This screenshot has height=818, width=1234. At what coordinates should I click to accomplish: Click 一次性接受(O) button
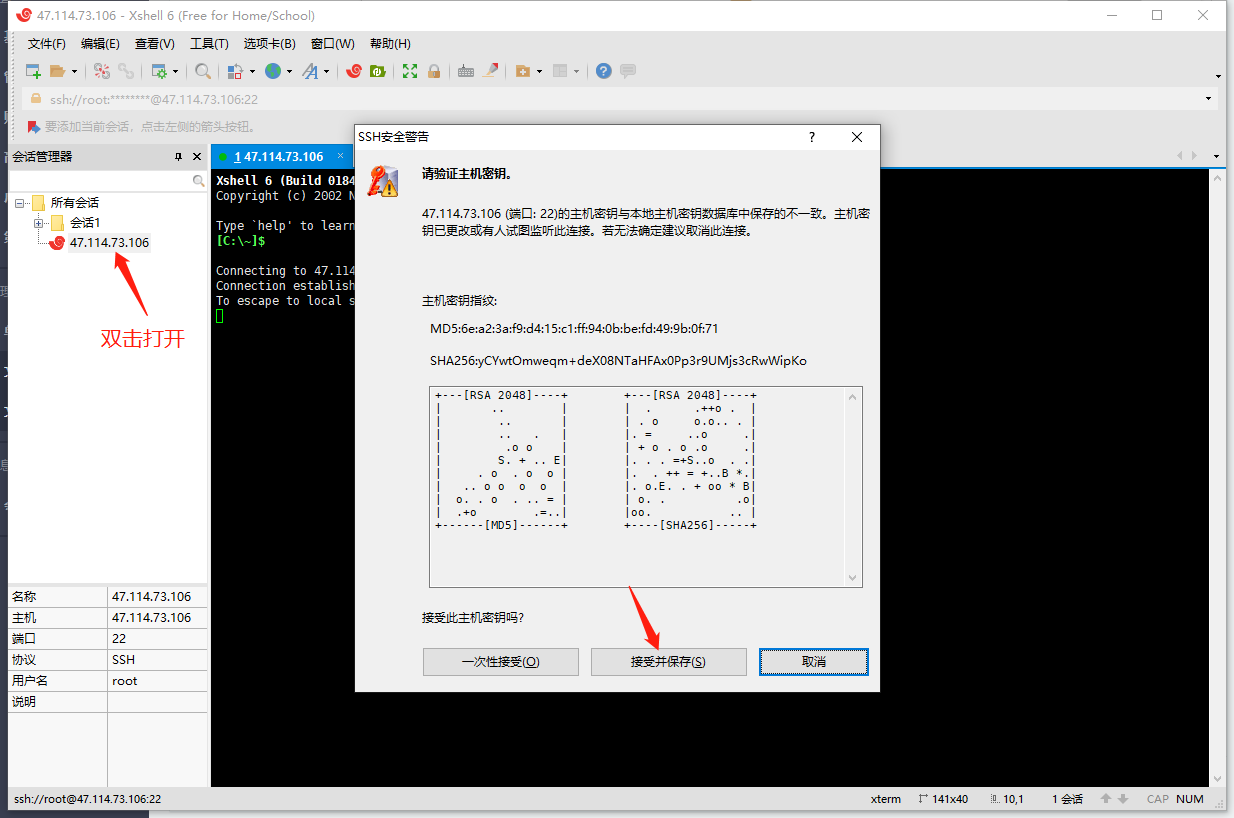tap(500, 662)
